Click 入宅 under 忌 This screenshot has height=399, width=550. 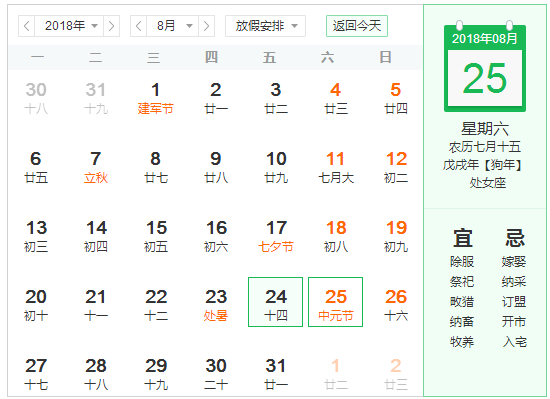click(515, 341)
